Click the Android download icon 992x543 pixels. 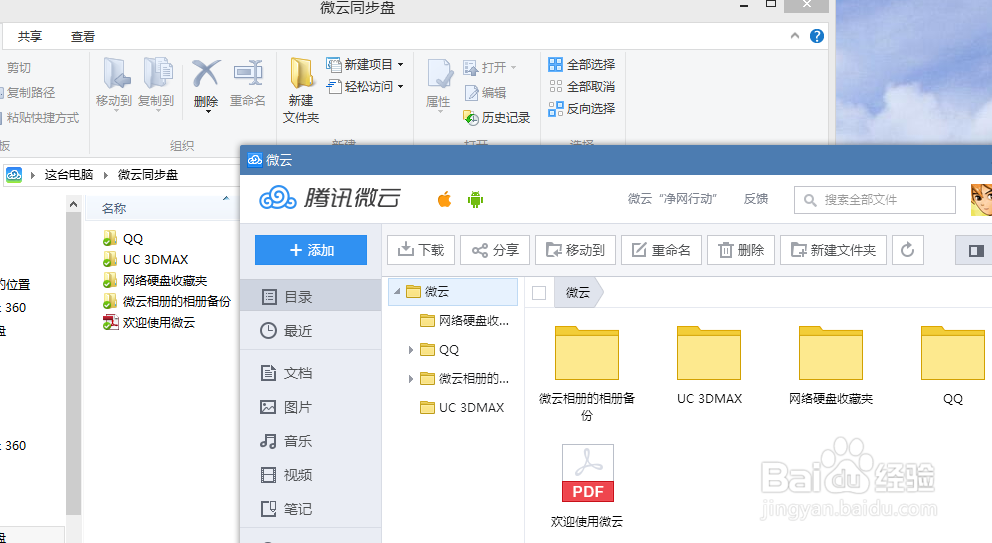[475, 199]
